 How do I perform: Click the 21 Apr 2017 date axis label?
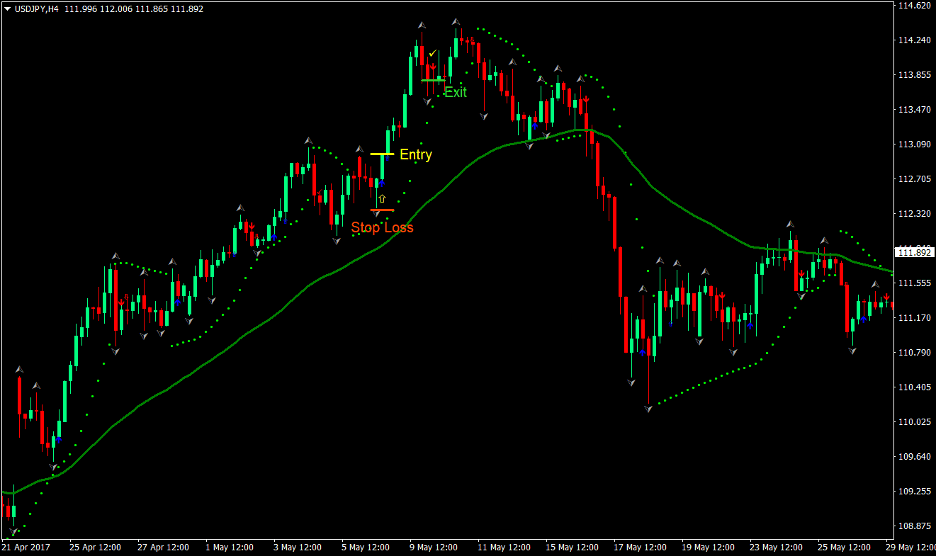[x=27, y=547]
